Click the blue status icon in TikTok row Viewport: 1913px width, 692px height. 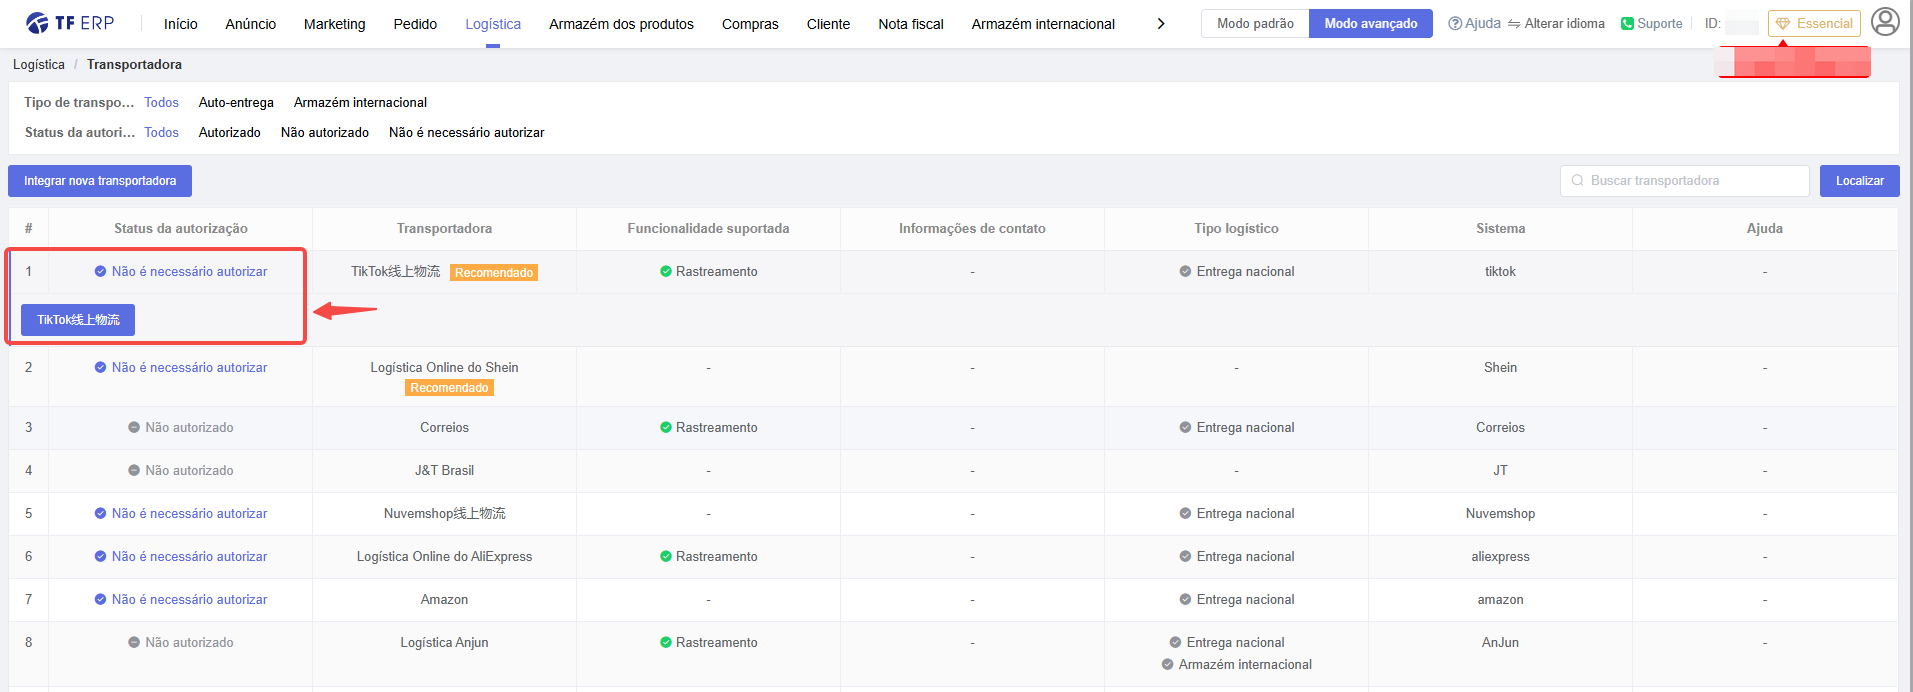pos(100,272)
